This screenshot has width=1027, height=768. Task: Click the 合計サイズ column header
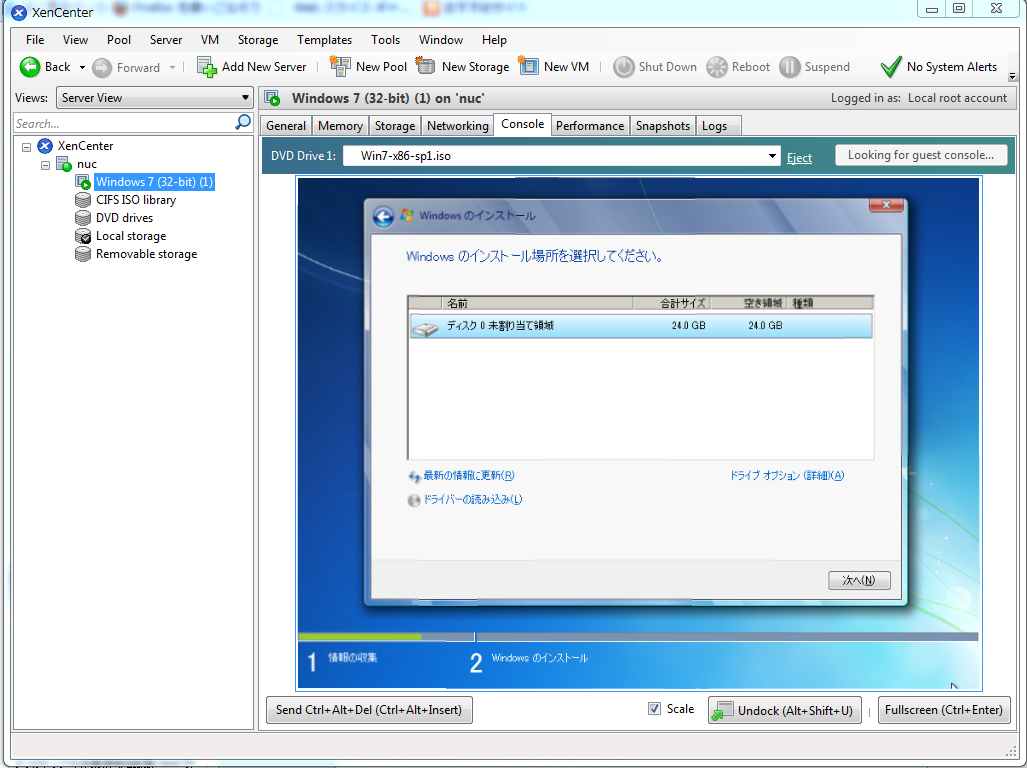(672, 303)
